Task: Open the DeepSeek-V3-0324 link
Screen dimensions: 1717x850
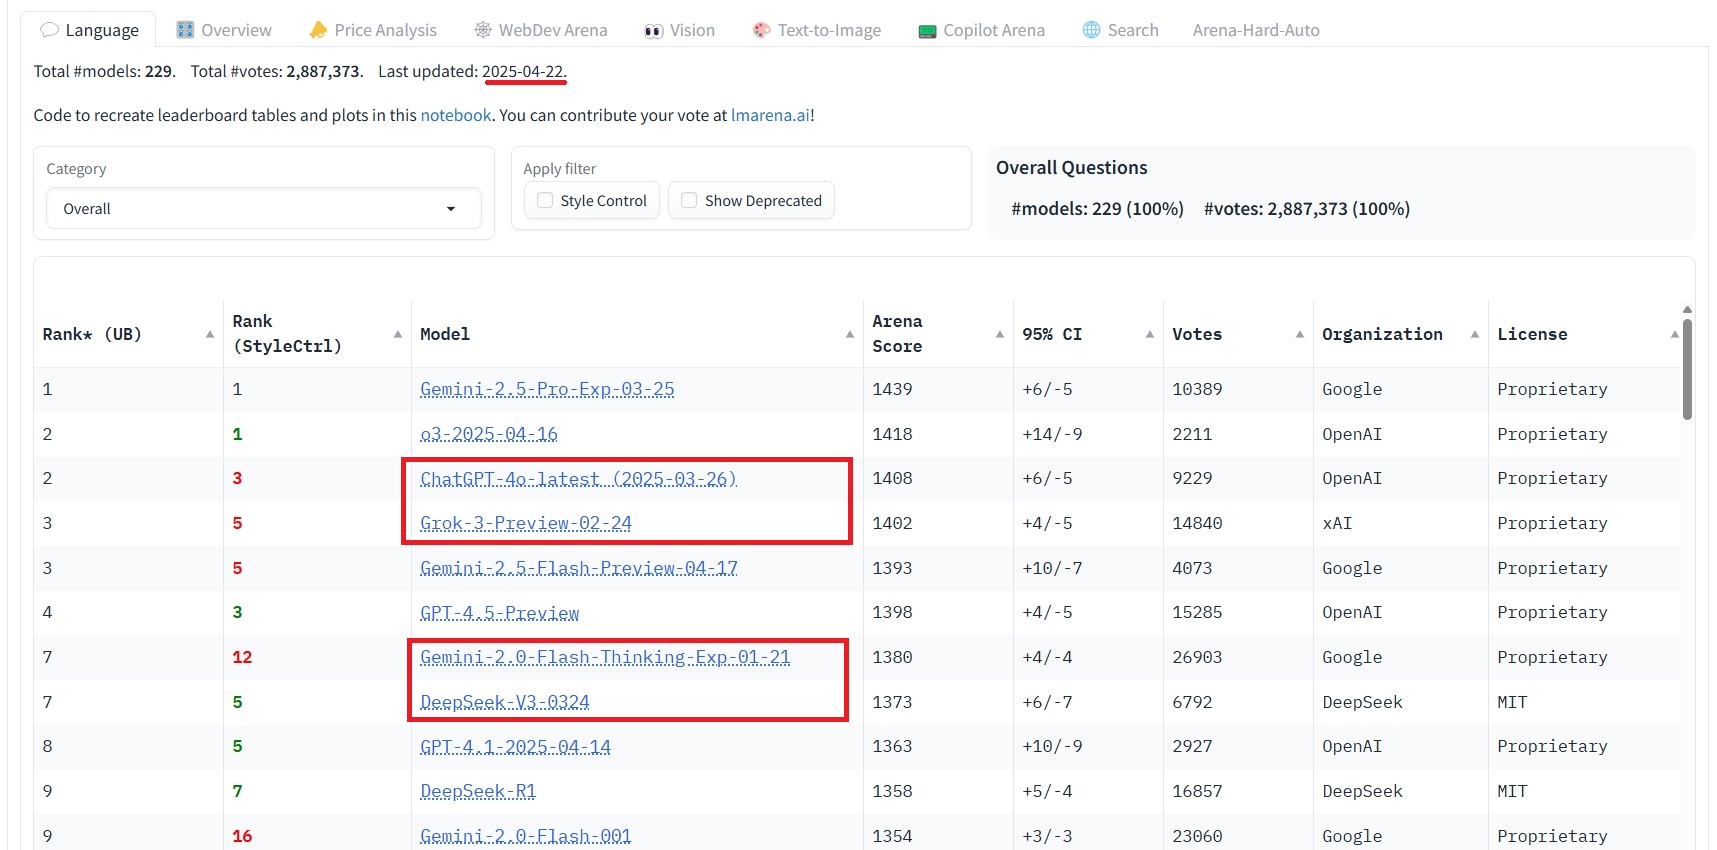Action: click(505, 702)
